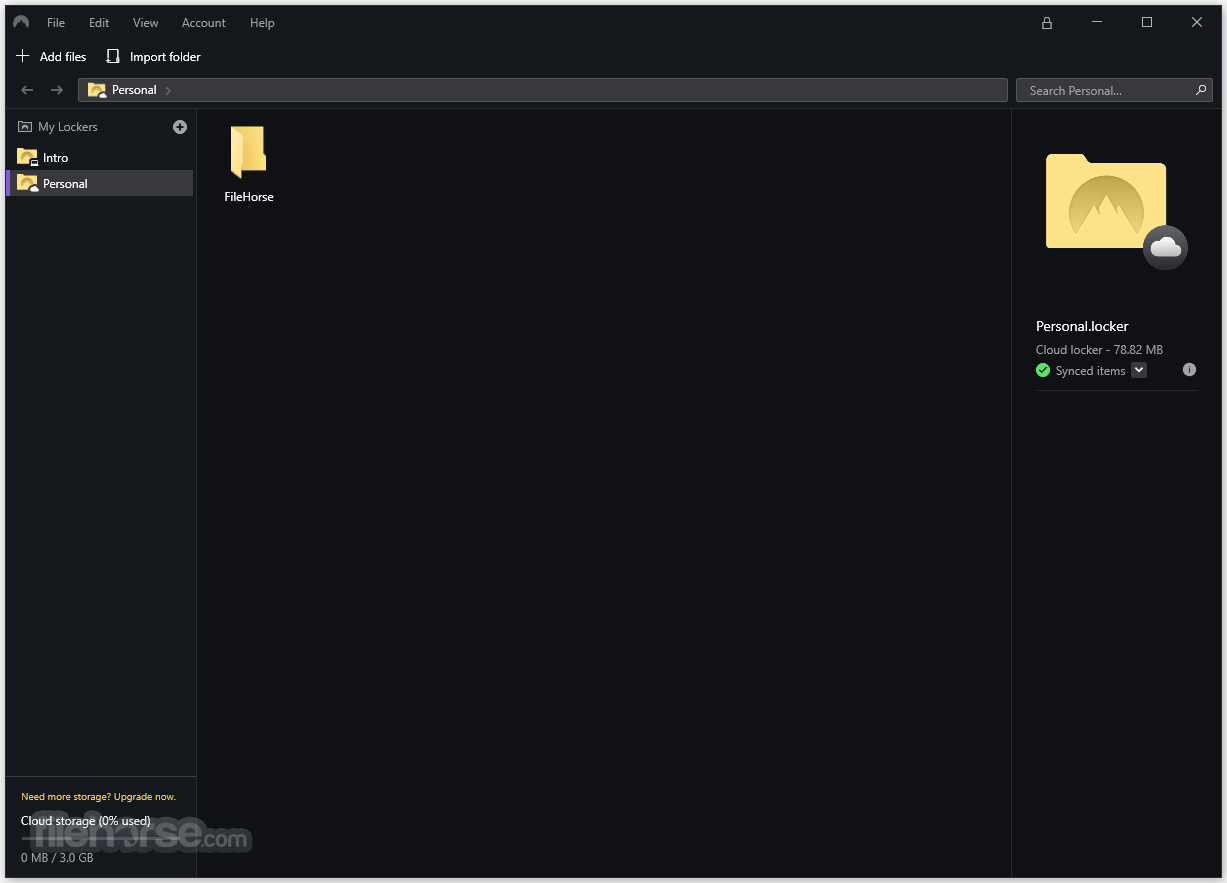The height and width of the screenshot is (883, 1227).
Task: Click the My Lockers header
Action: [58, 127]
